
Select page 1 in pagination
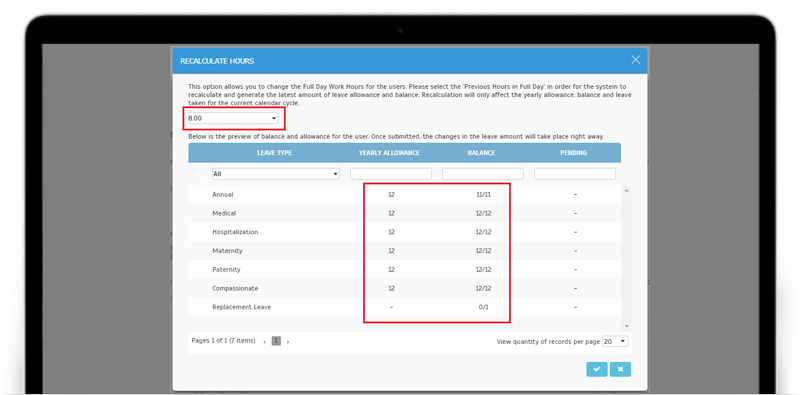coord(276,341)
